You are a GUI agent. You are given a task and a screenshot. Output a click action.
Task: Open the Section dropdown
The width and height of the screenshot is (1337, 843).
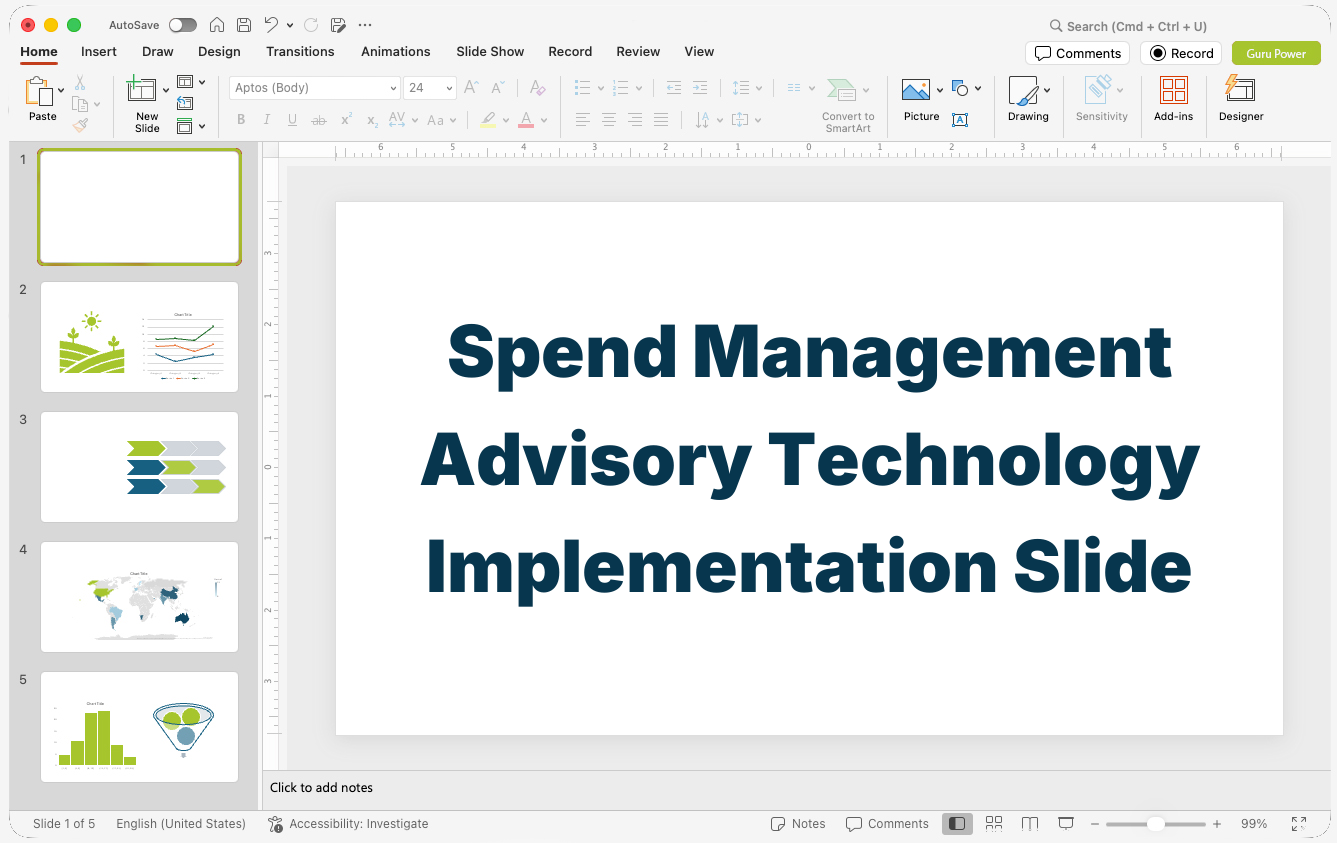pos(191,126)
